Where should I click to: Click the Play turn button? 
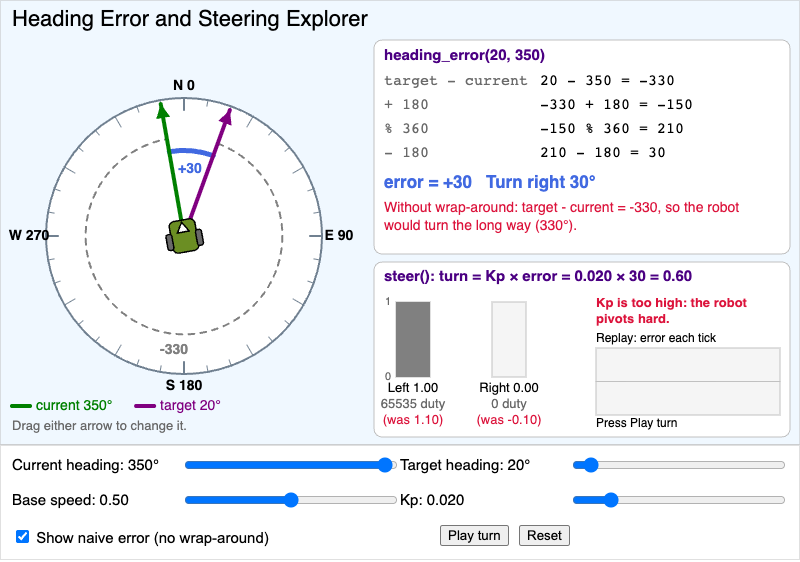[x=474, y=535]
